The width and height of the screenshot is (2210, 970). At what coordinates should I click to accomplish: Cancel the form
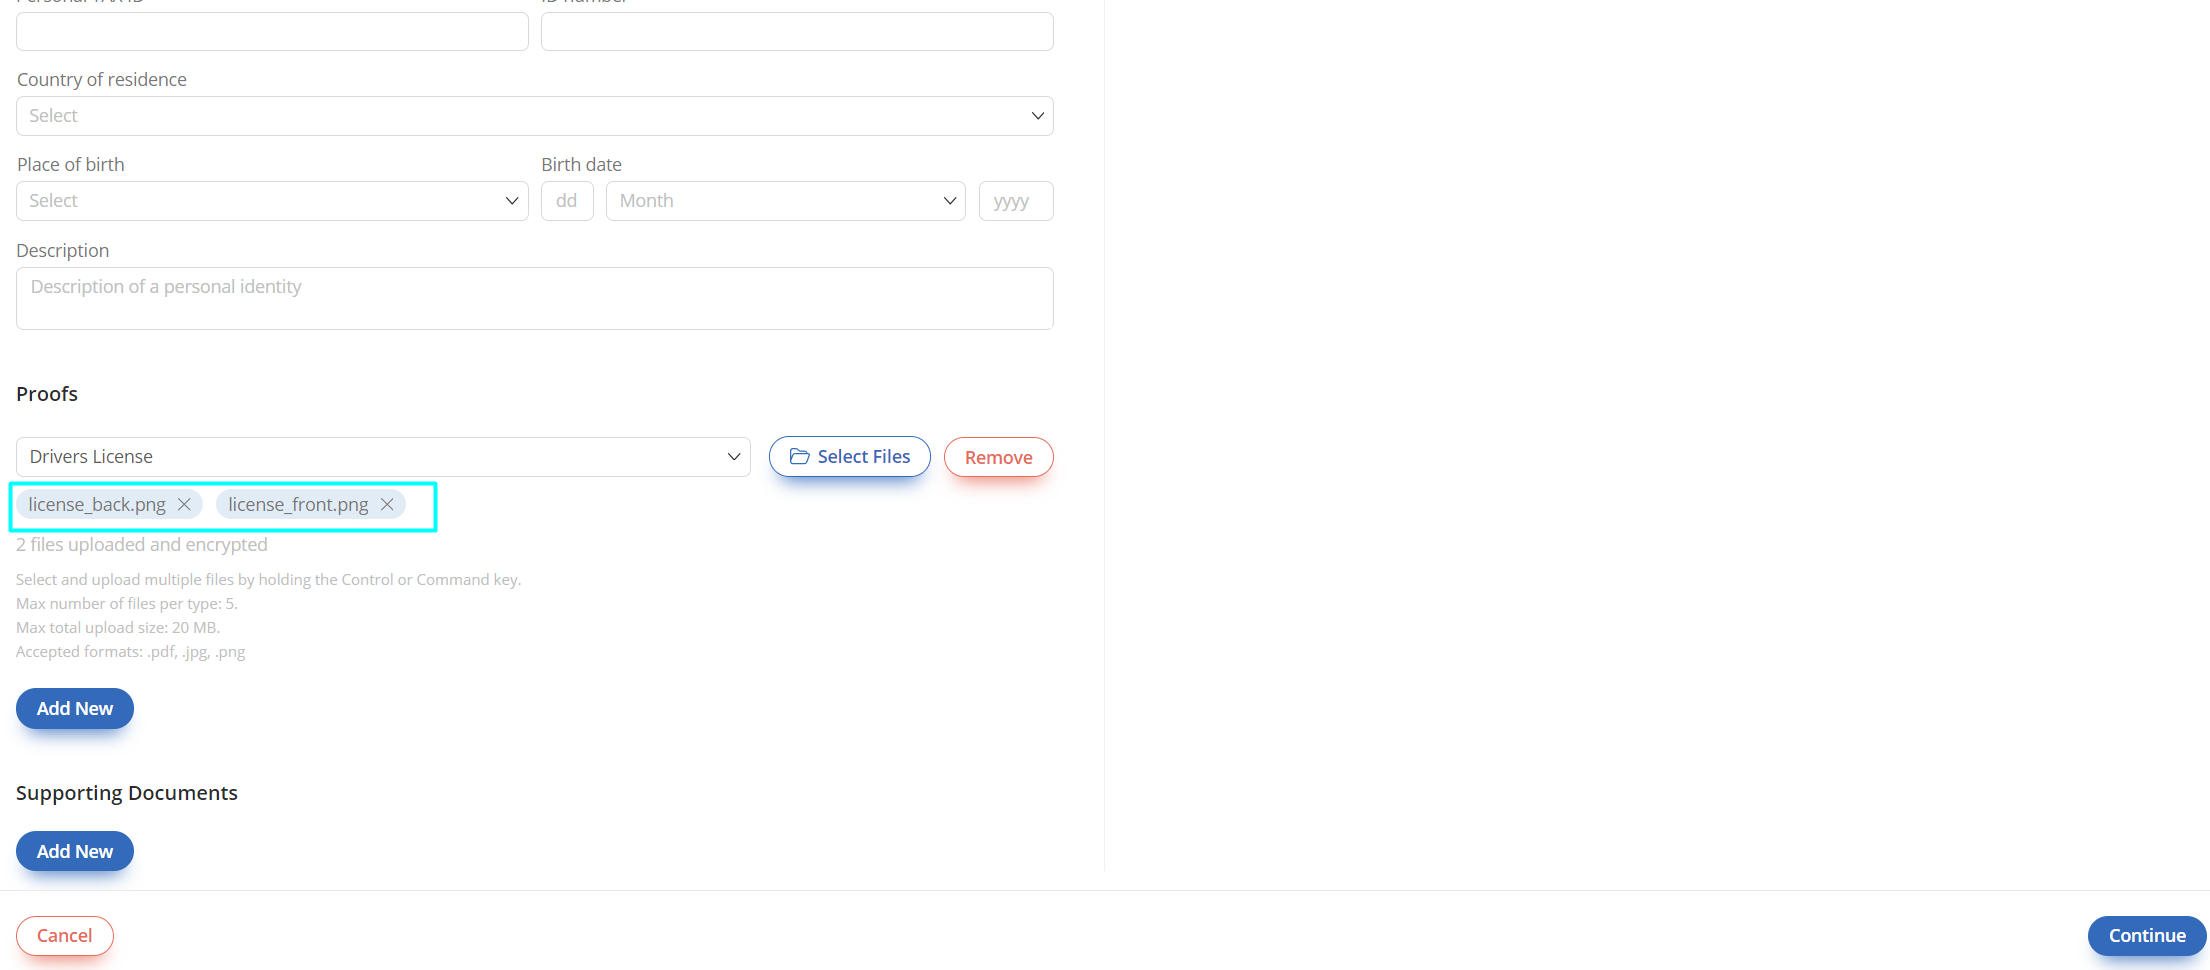point(65,935)
